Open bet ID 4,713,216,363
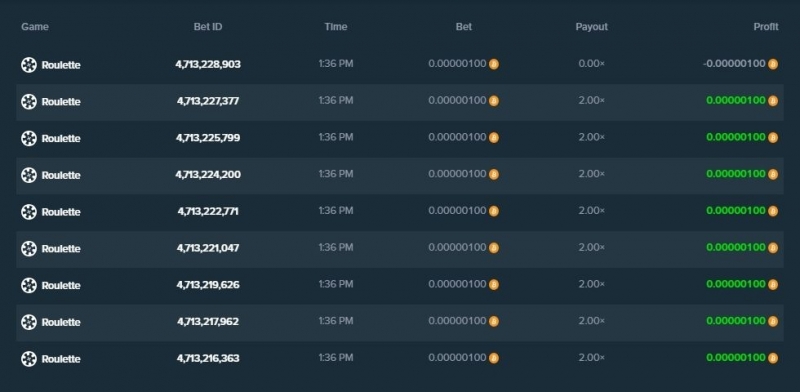Viewport: 800px width, 392px height. click(208, 358)
